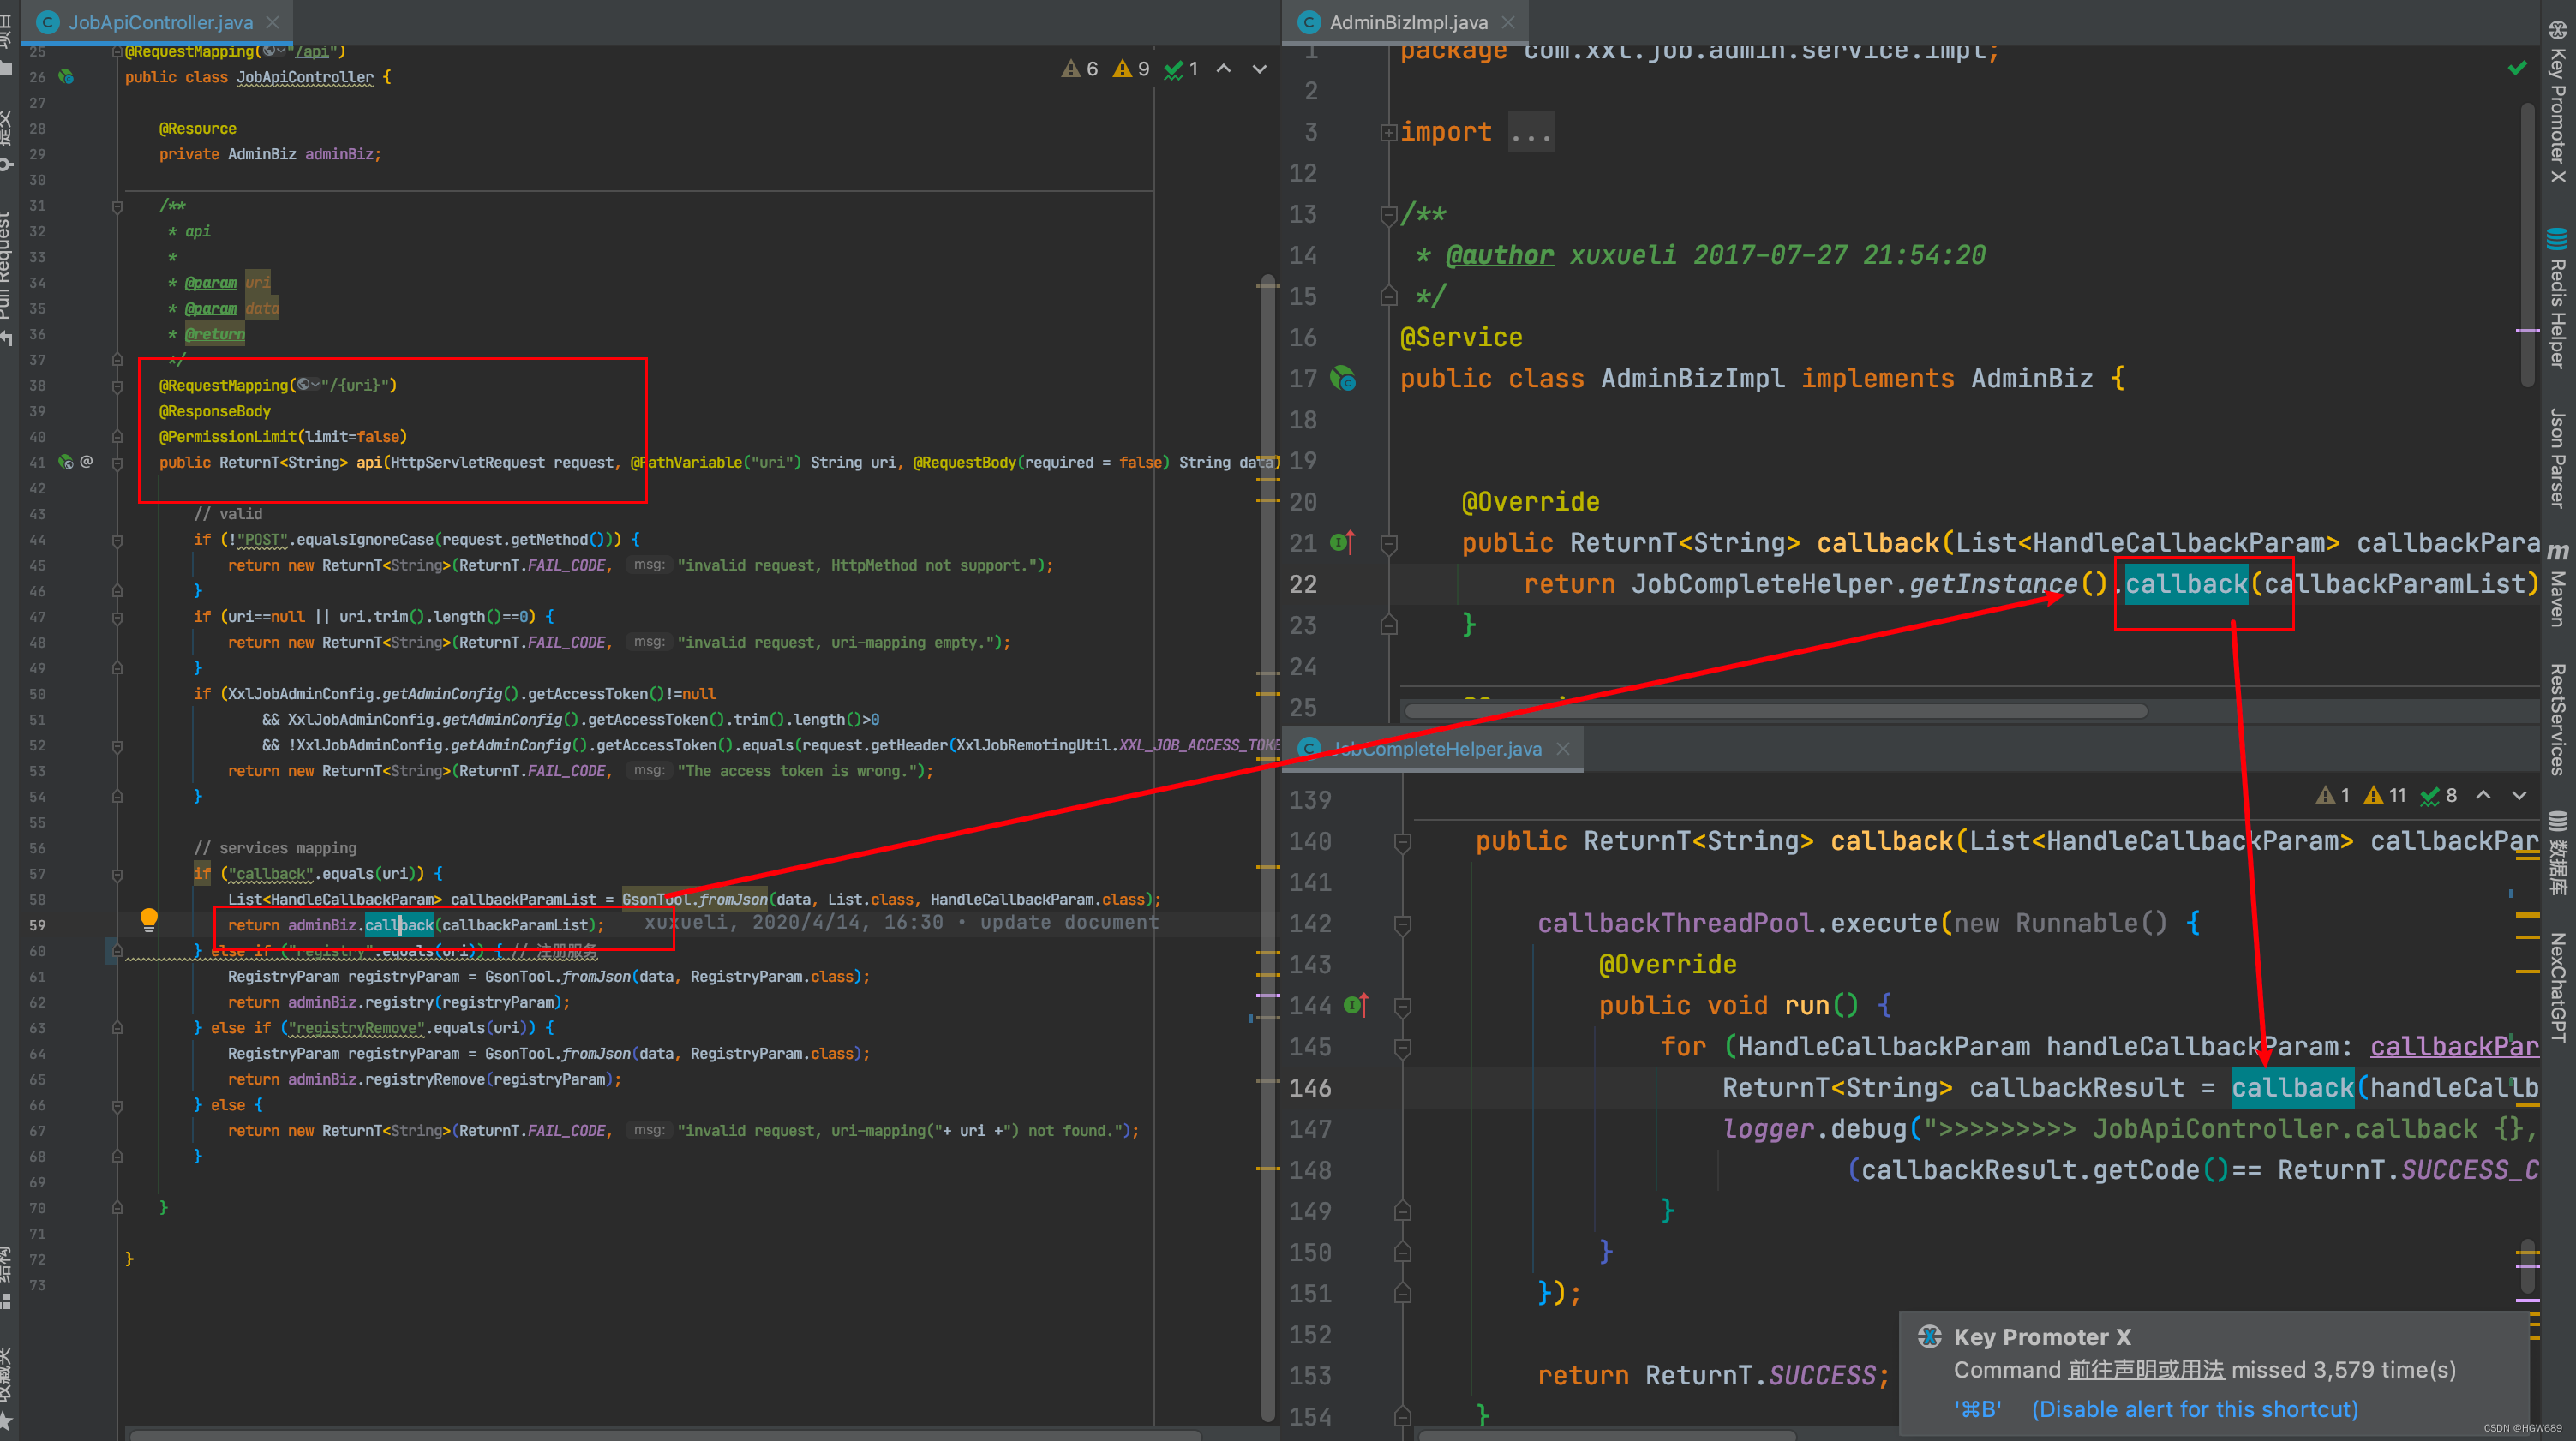Click Disable alert for this shortcut link

coord(2195,1409)
